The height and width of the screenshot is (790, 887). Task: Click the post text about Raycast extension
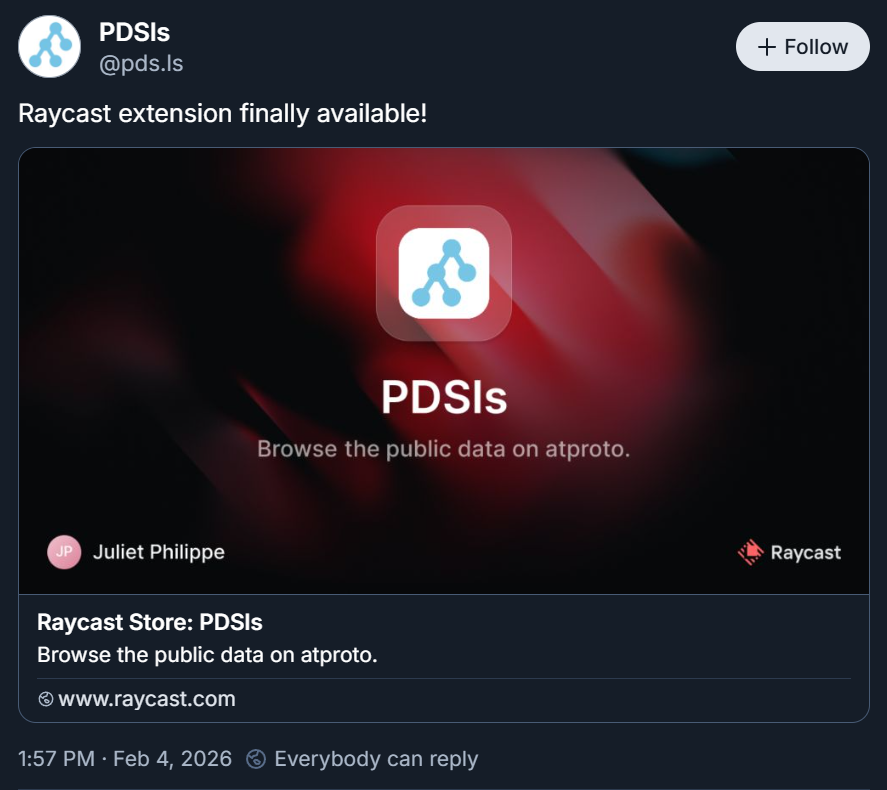(x=222, y=113)
